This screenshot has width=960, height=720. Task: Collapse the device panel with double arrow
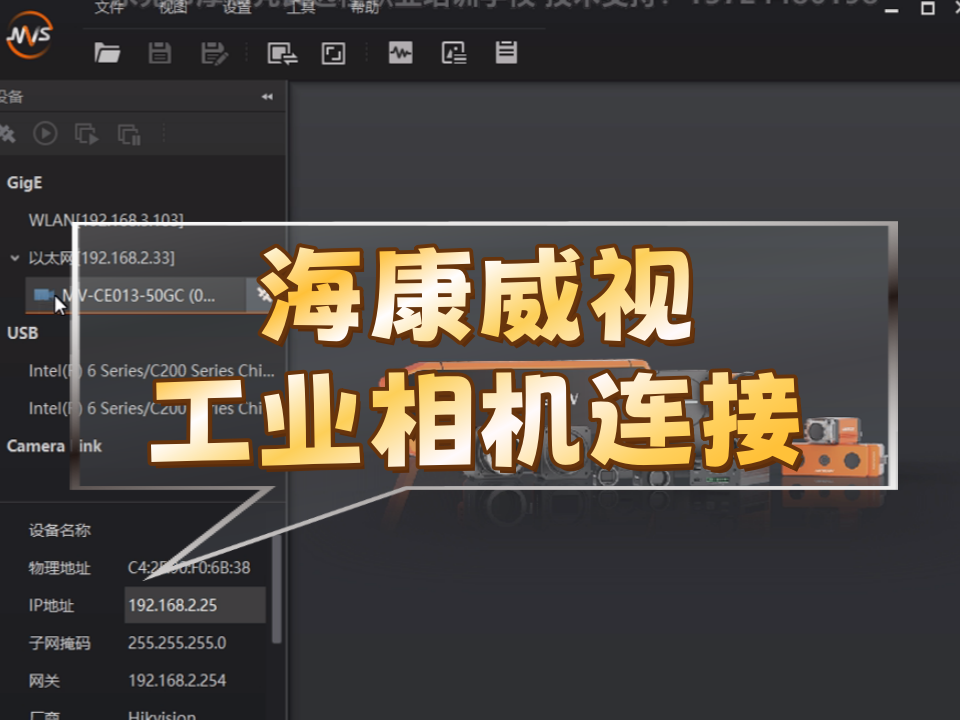click(x=267, y=97)
